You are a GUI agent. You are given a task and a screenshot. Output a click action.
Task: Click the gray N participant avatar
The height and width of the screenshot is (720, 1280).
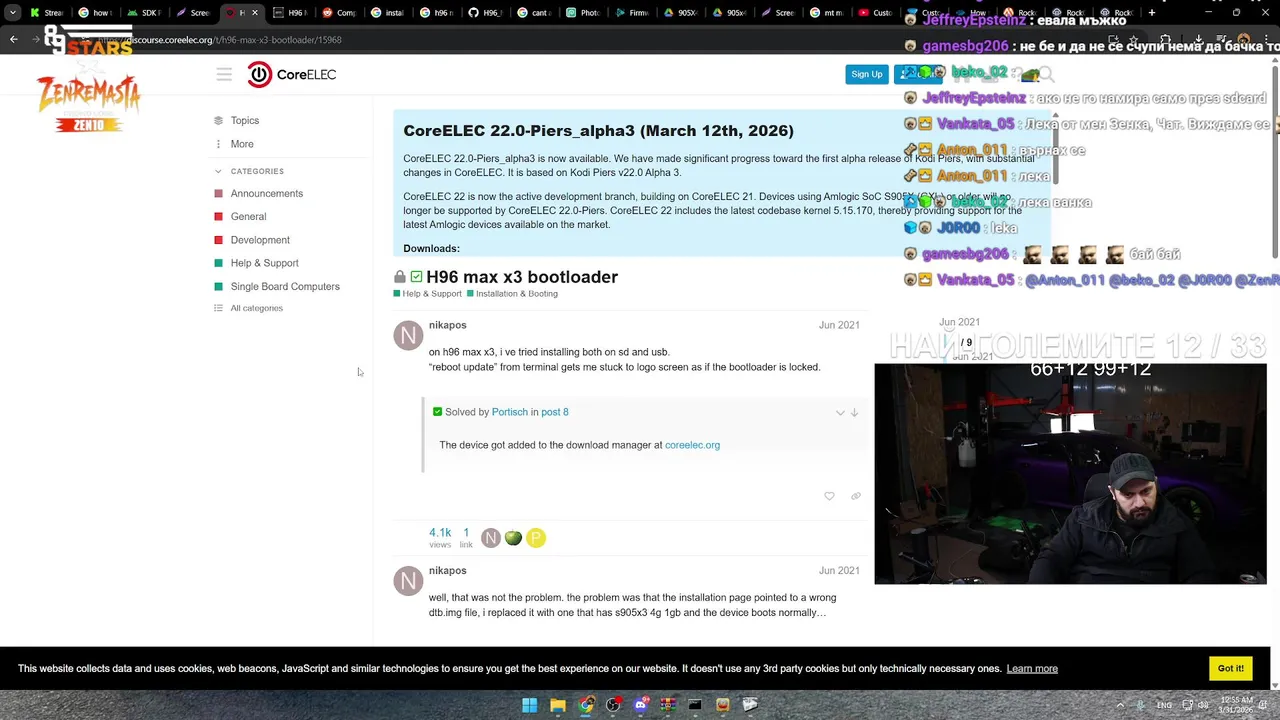coord(490,538)
